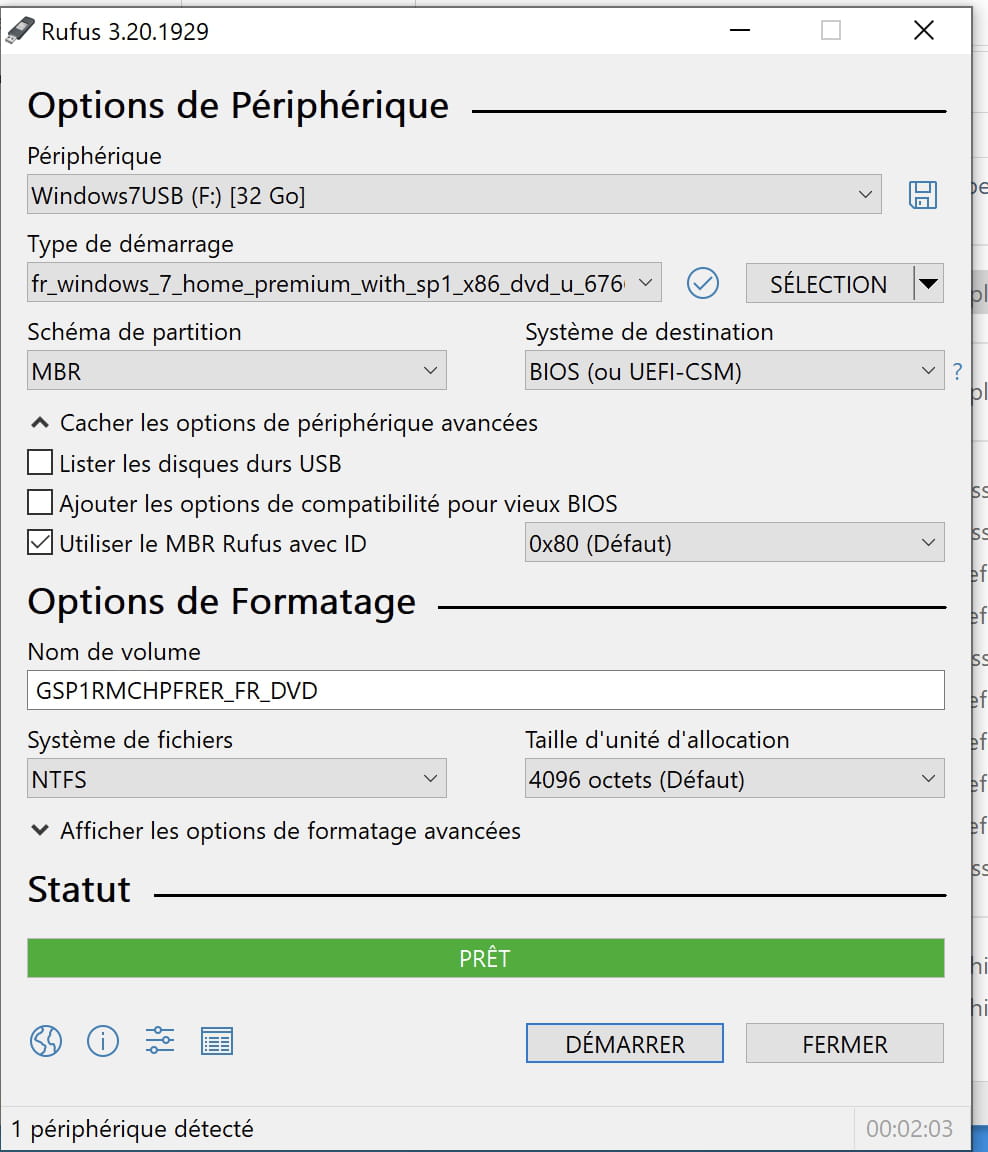Screen dimensions: 988x1152
Task: Open the Système de fichiers dropdown
Action: tap(237, 779)
